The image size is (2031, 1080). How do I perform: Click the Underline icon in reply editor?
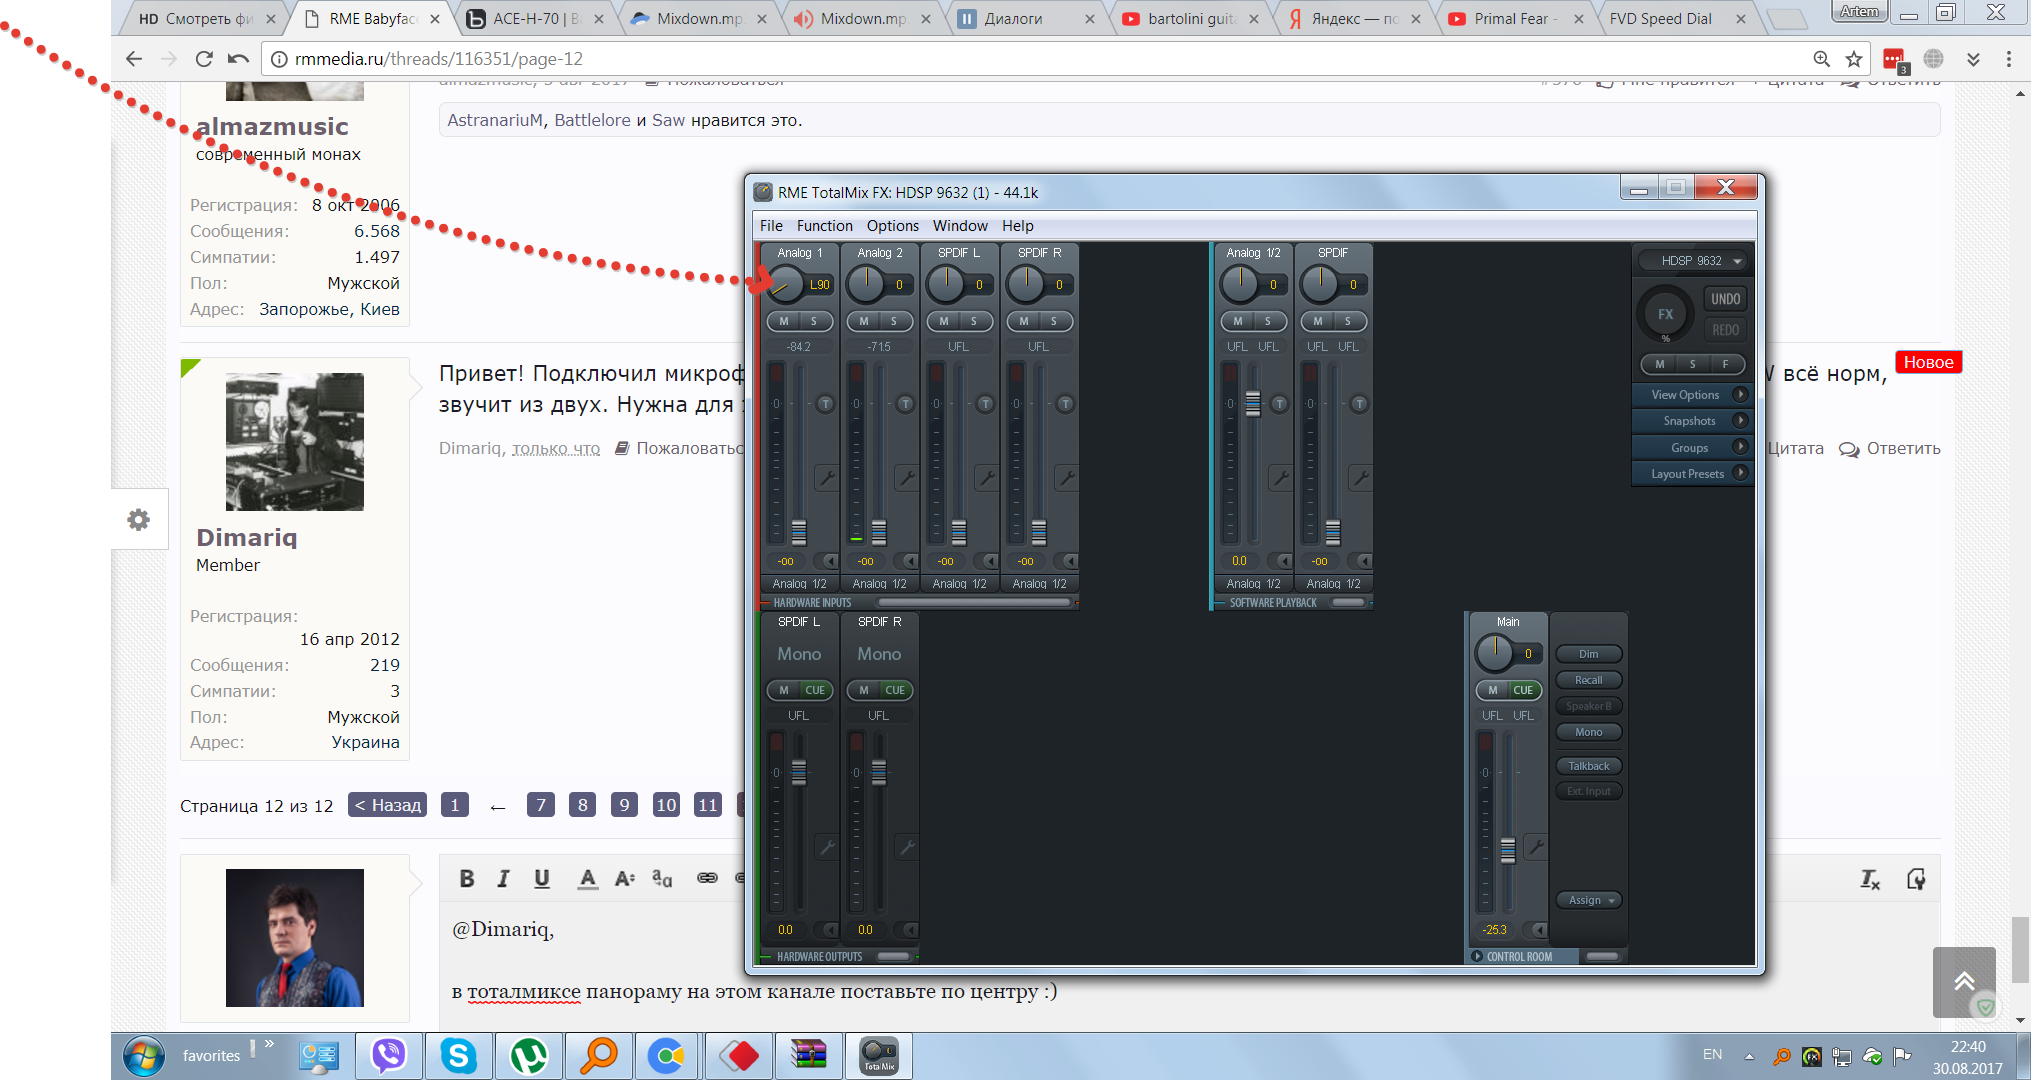[541, 878]
